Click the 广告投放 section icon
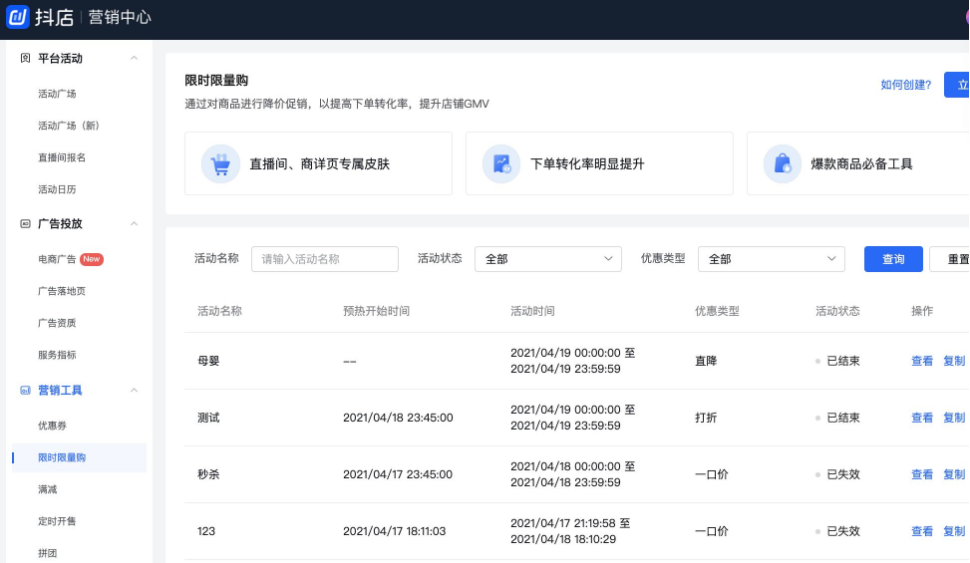The width and height of the screenshot is (970, 563). pyautogui.click(x=25, y=223)
